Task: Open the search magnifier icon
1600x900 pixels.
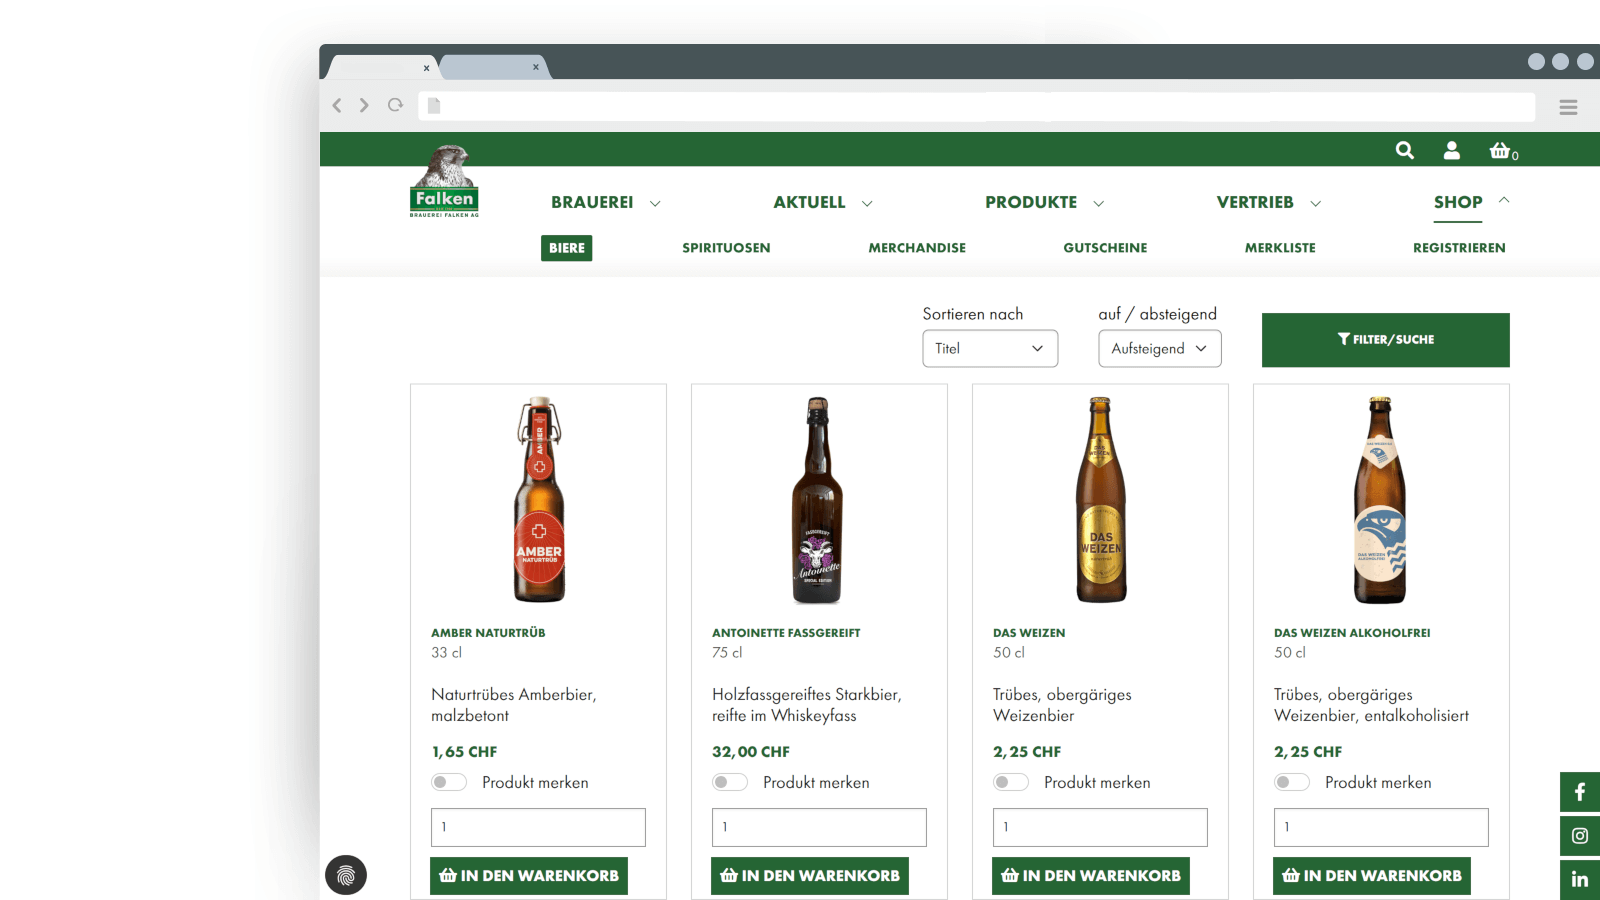Action: tap(1404, 150)
